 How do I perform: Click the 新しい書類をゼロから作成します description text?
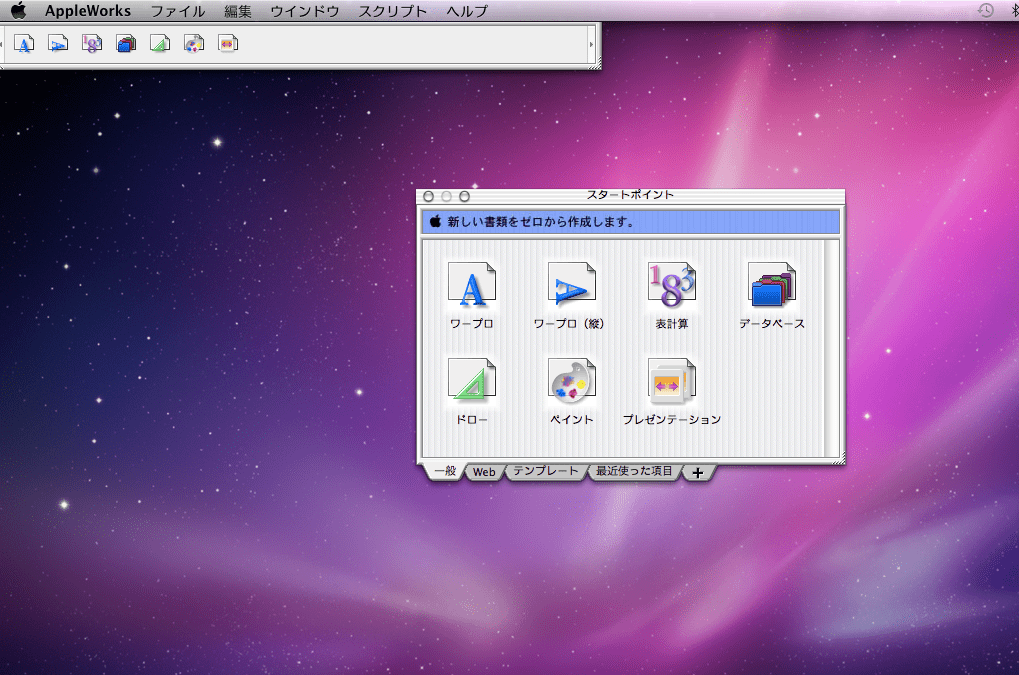click(541, 222)
